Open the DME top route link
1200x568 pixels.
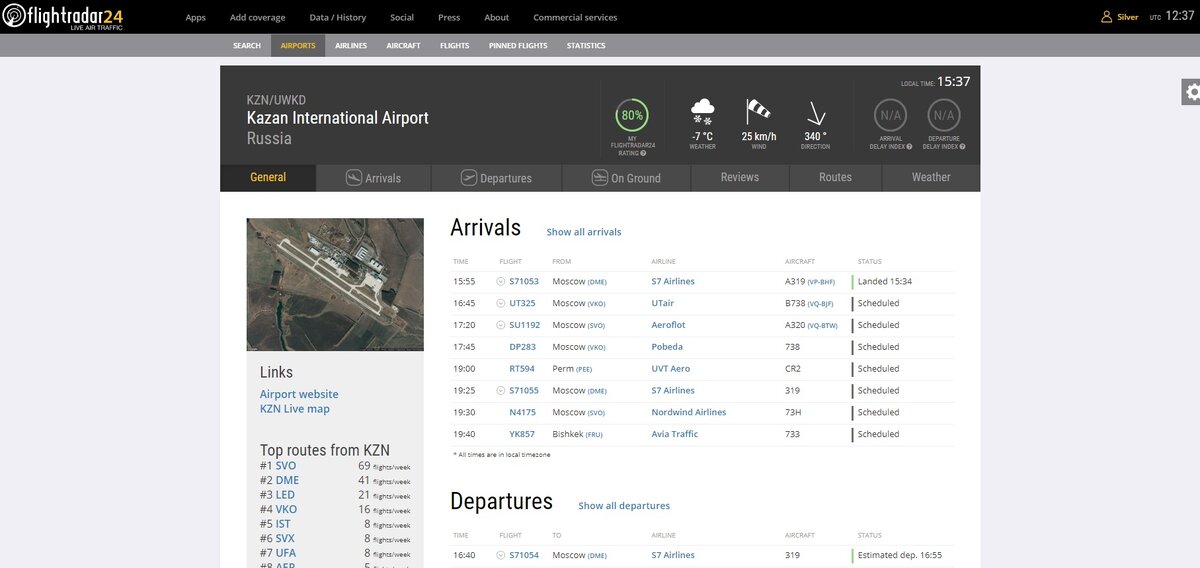point(287,480)
